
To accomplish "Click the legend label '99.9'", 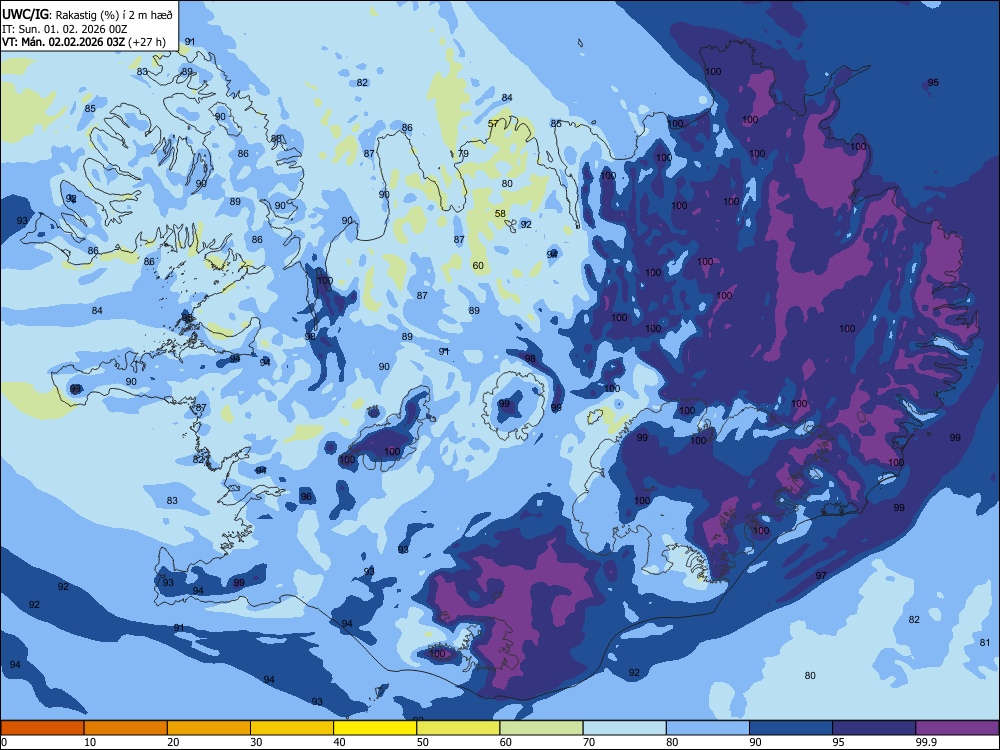I will (926, 742).
